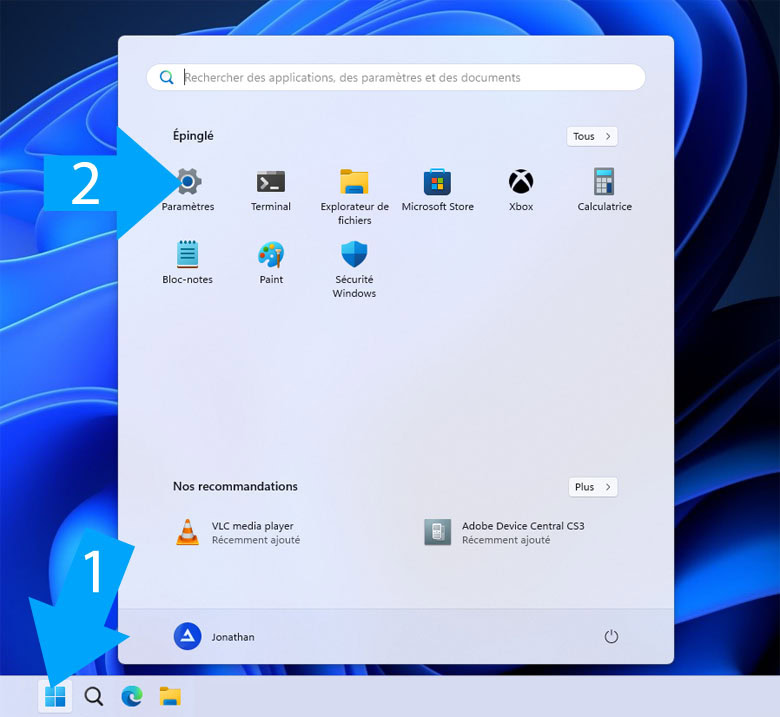Launch the Xbox app
This screenshot has width=780, height=717.
point(521,190)
